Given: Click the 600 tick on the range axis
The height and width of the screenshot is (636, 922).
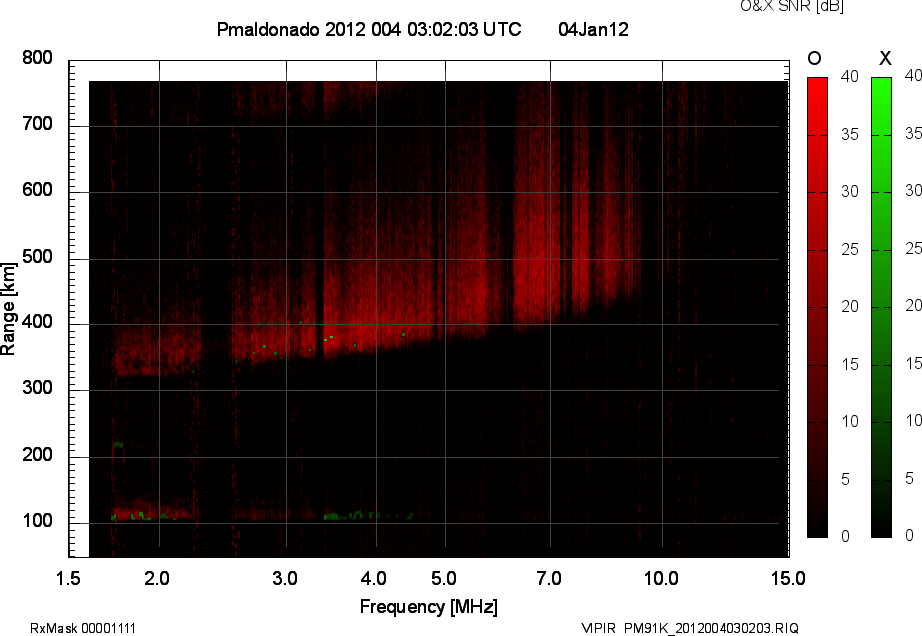Looking at the screenshot, I should tap(37, 190).
